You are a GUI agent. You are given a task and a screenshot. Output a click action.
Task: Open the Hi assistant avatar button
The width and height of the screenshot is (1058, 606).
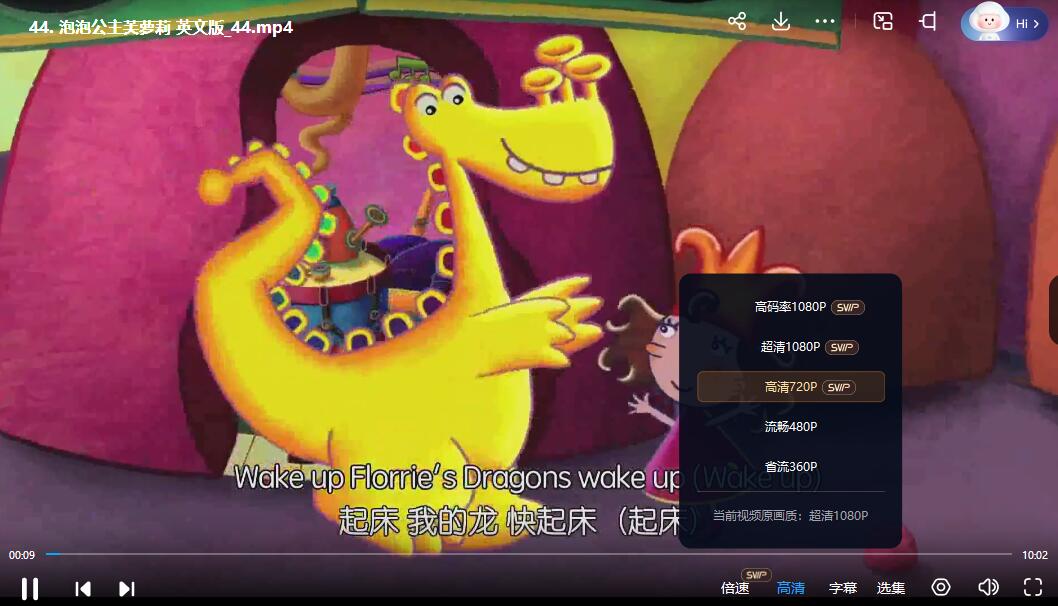tap(1005, 22)
